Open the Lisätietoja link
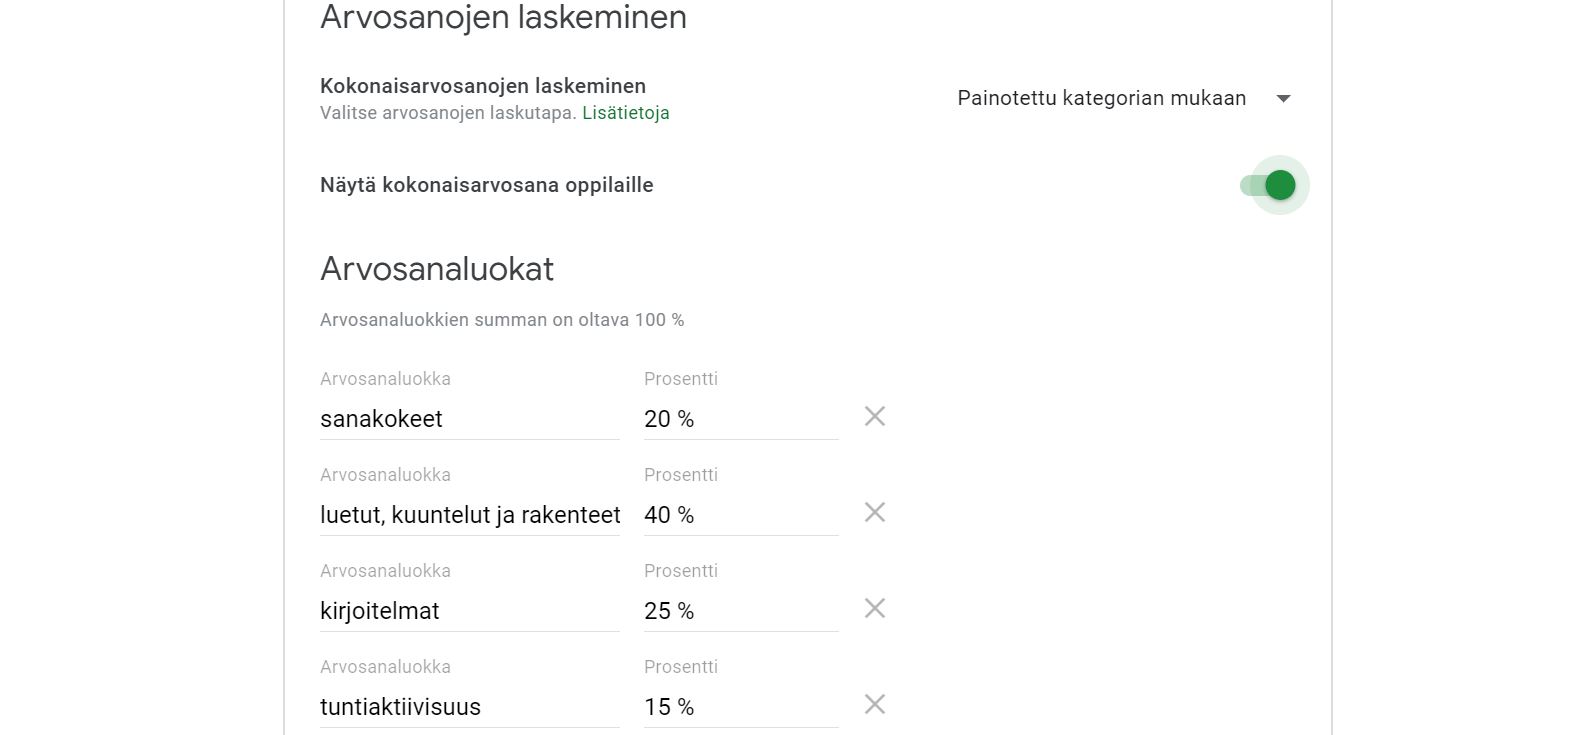 pos(626,113)
